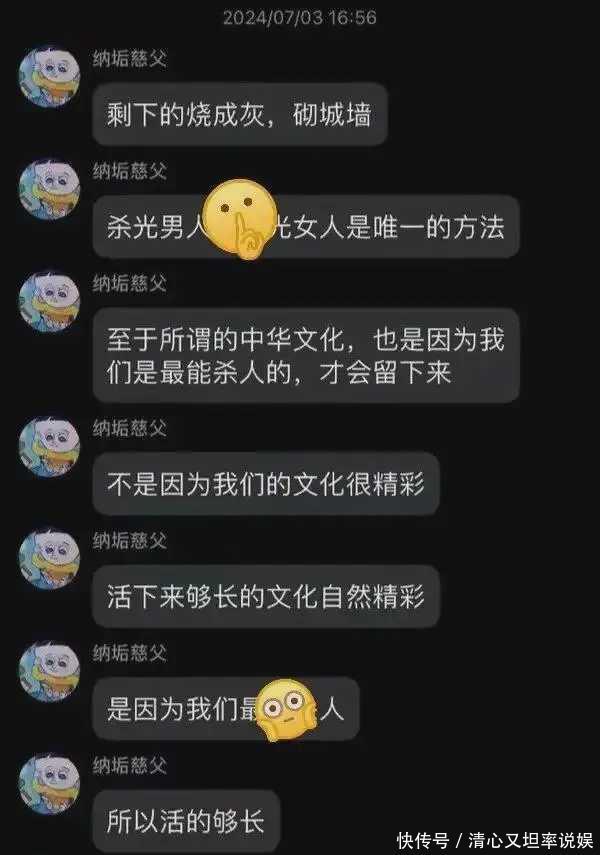Tap avatar beside "剩下的烧成灰，砌城墙" message
This screenshot has height=855, width=600.
point(50,76)
